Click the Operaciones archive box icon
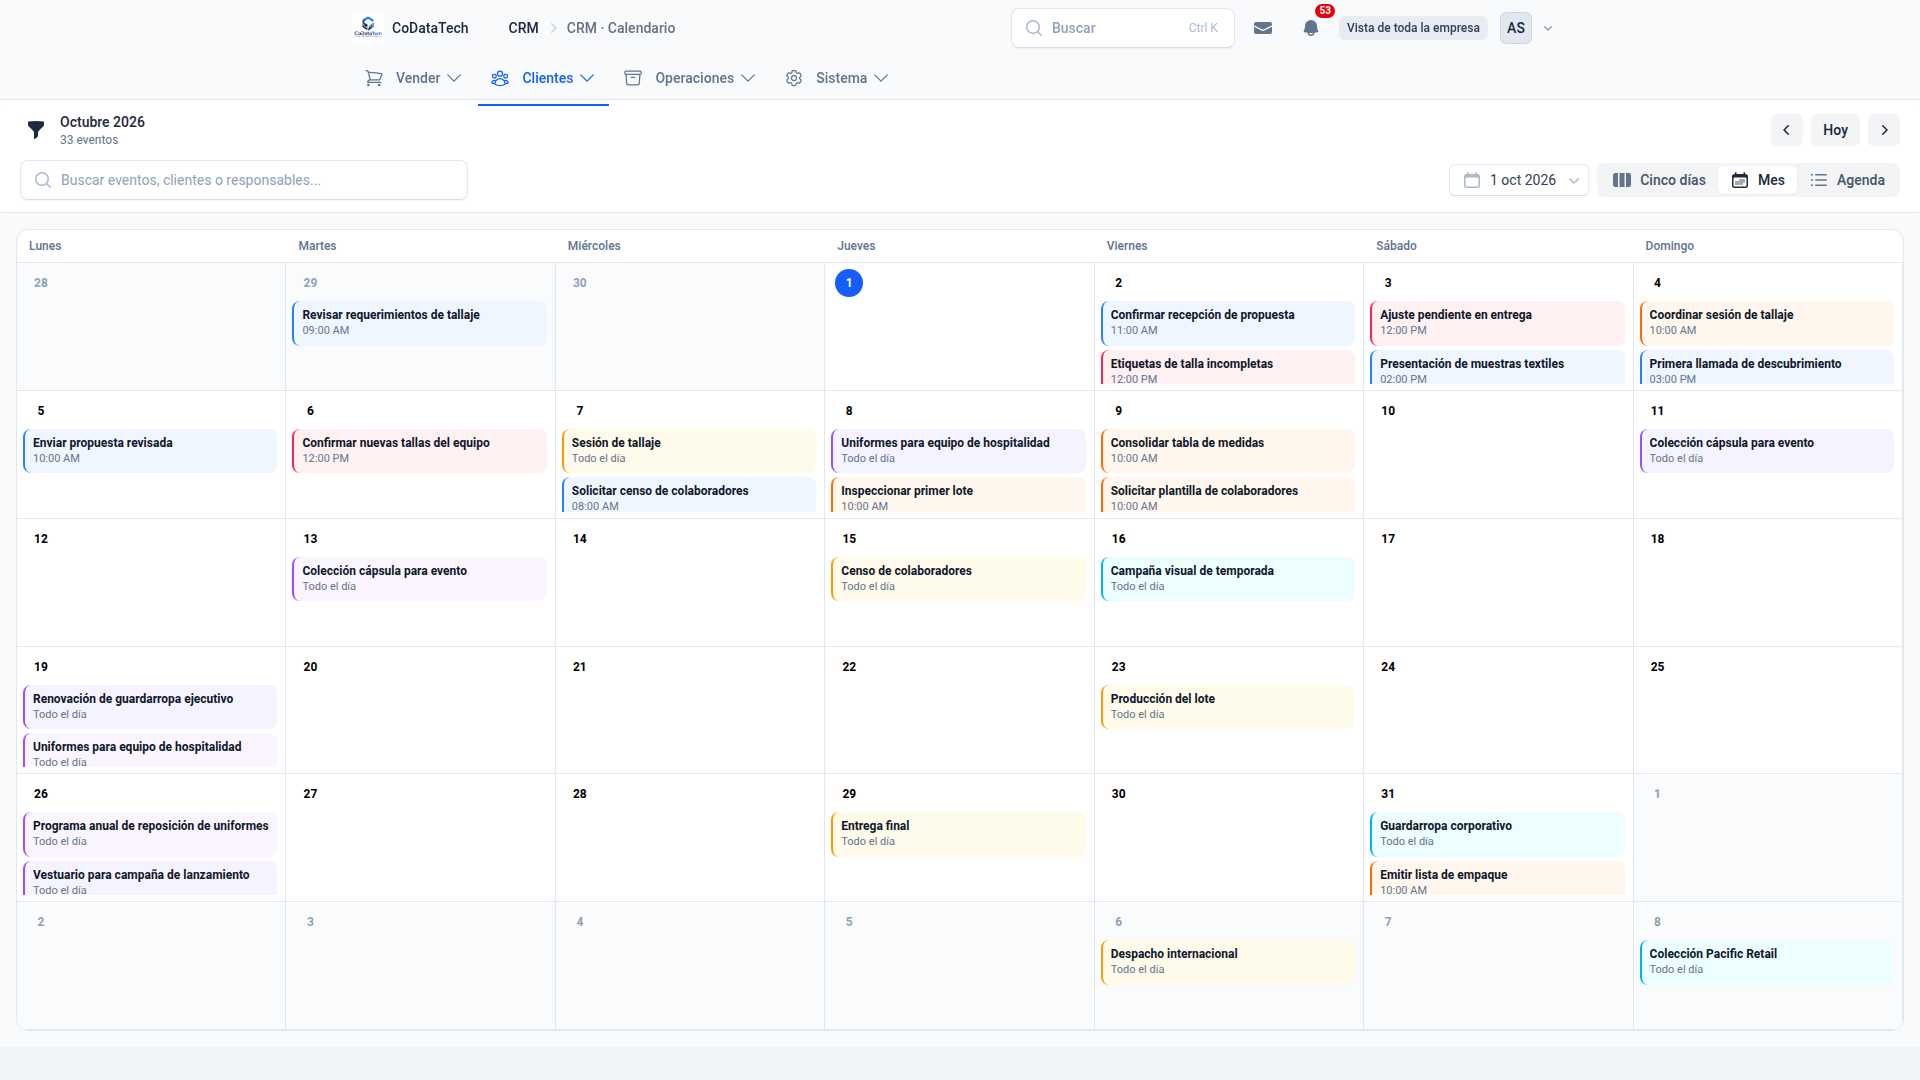 (x=633, y=78)
